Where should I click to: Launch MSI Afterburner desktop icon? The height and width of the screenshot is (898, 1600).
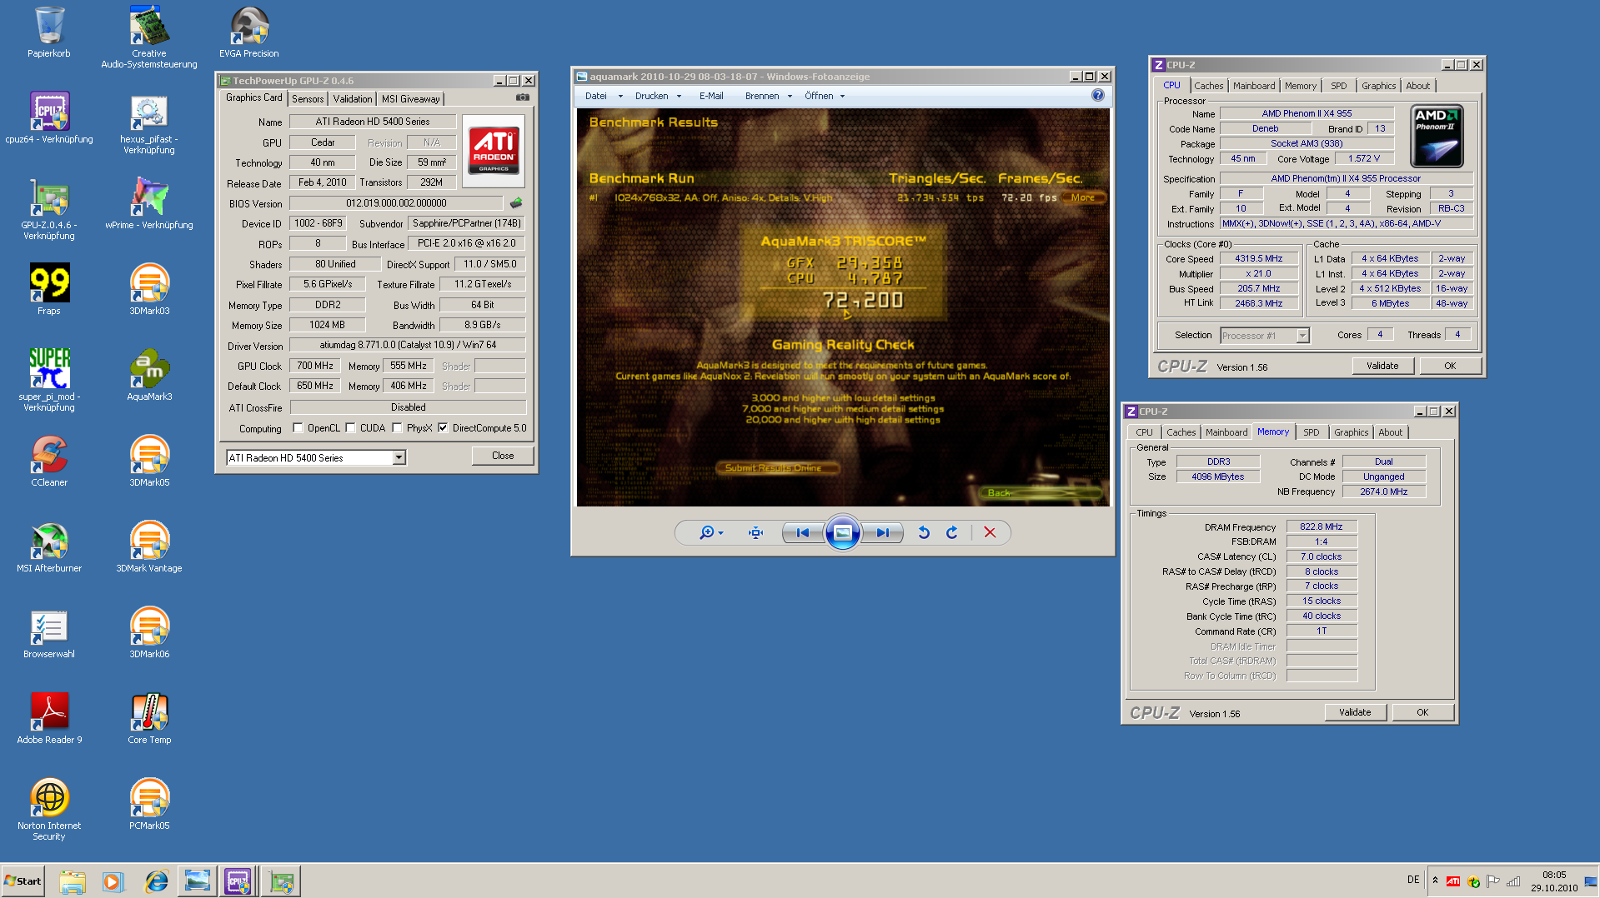(49, 547)
